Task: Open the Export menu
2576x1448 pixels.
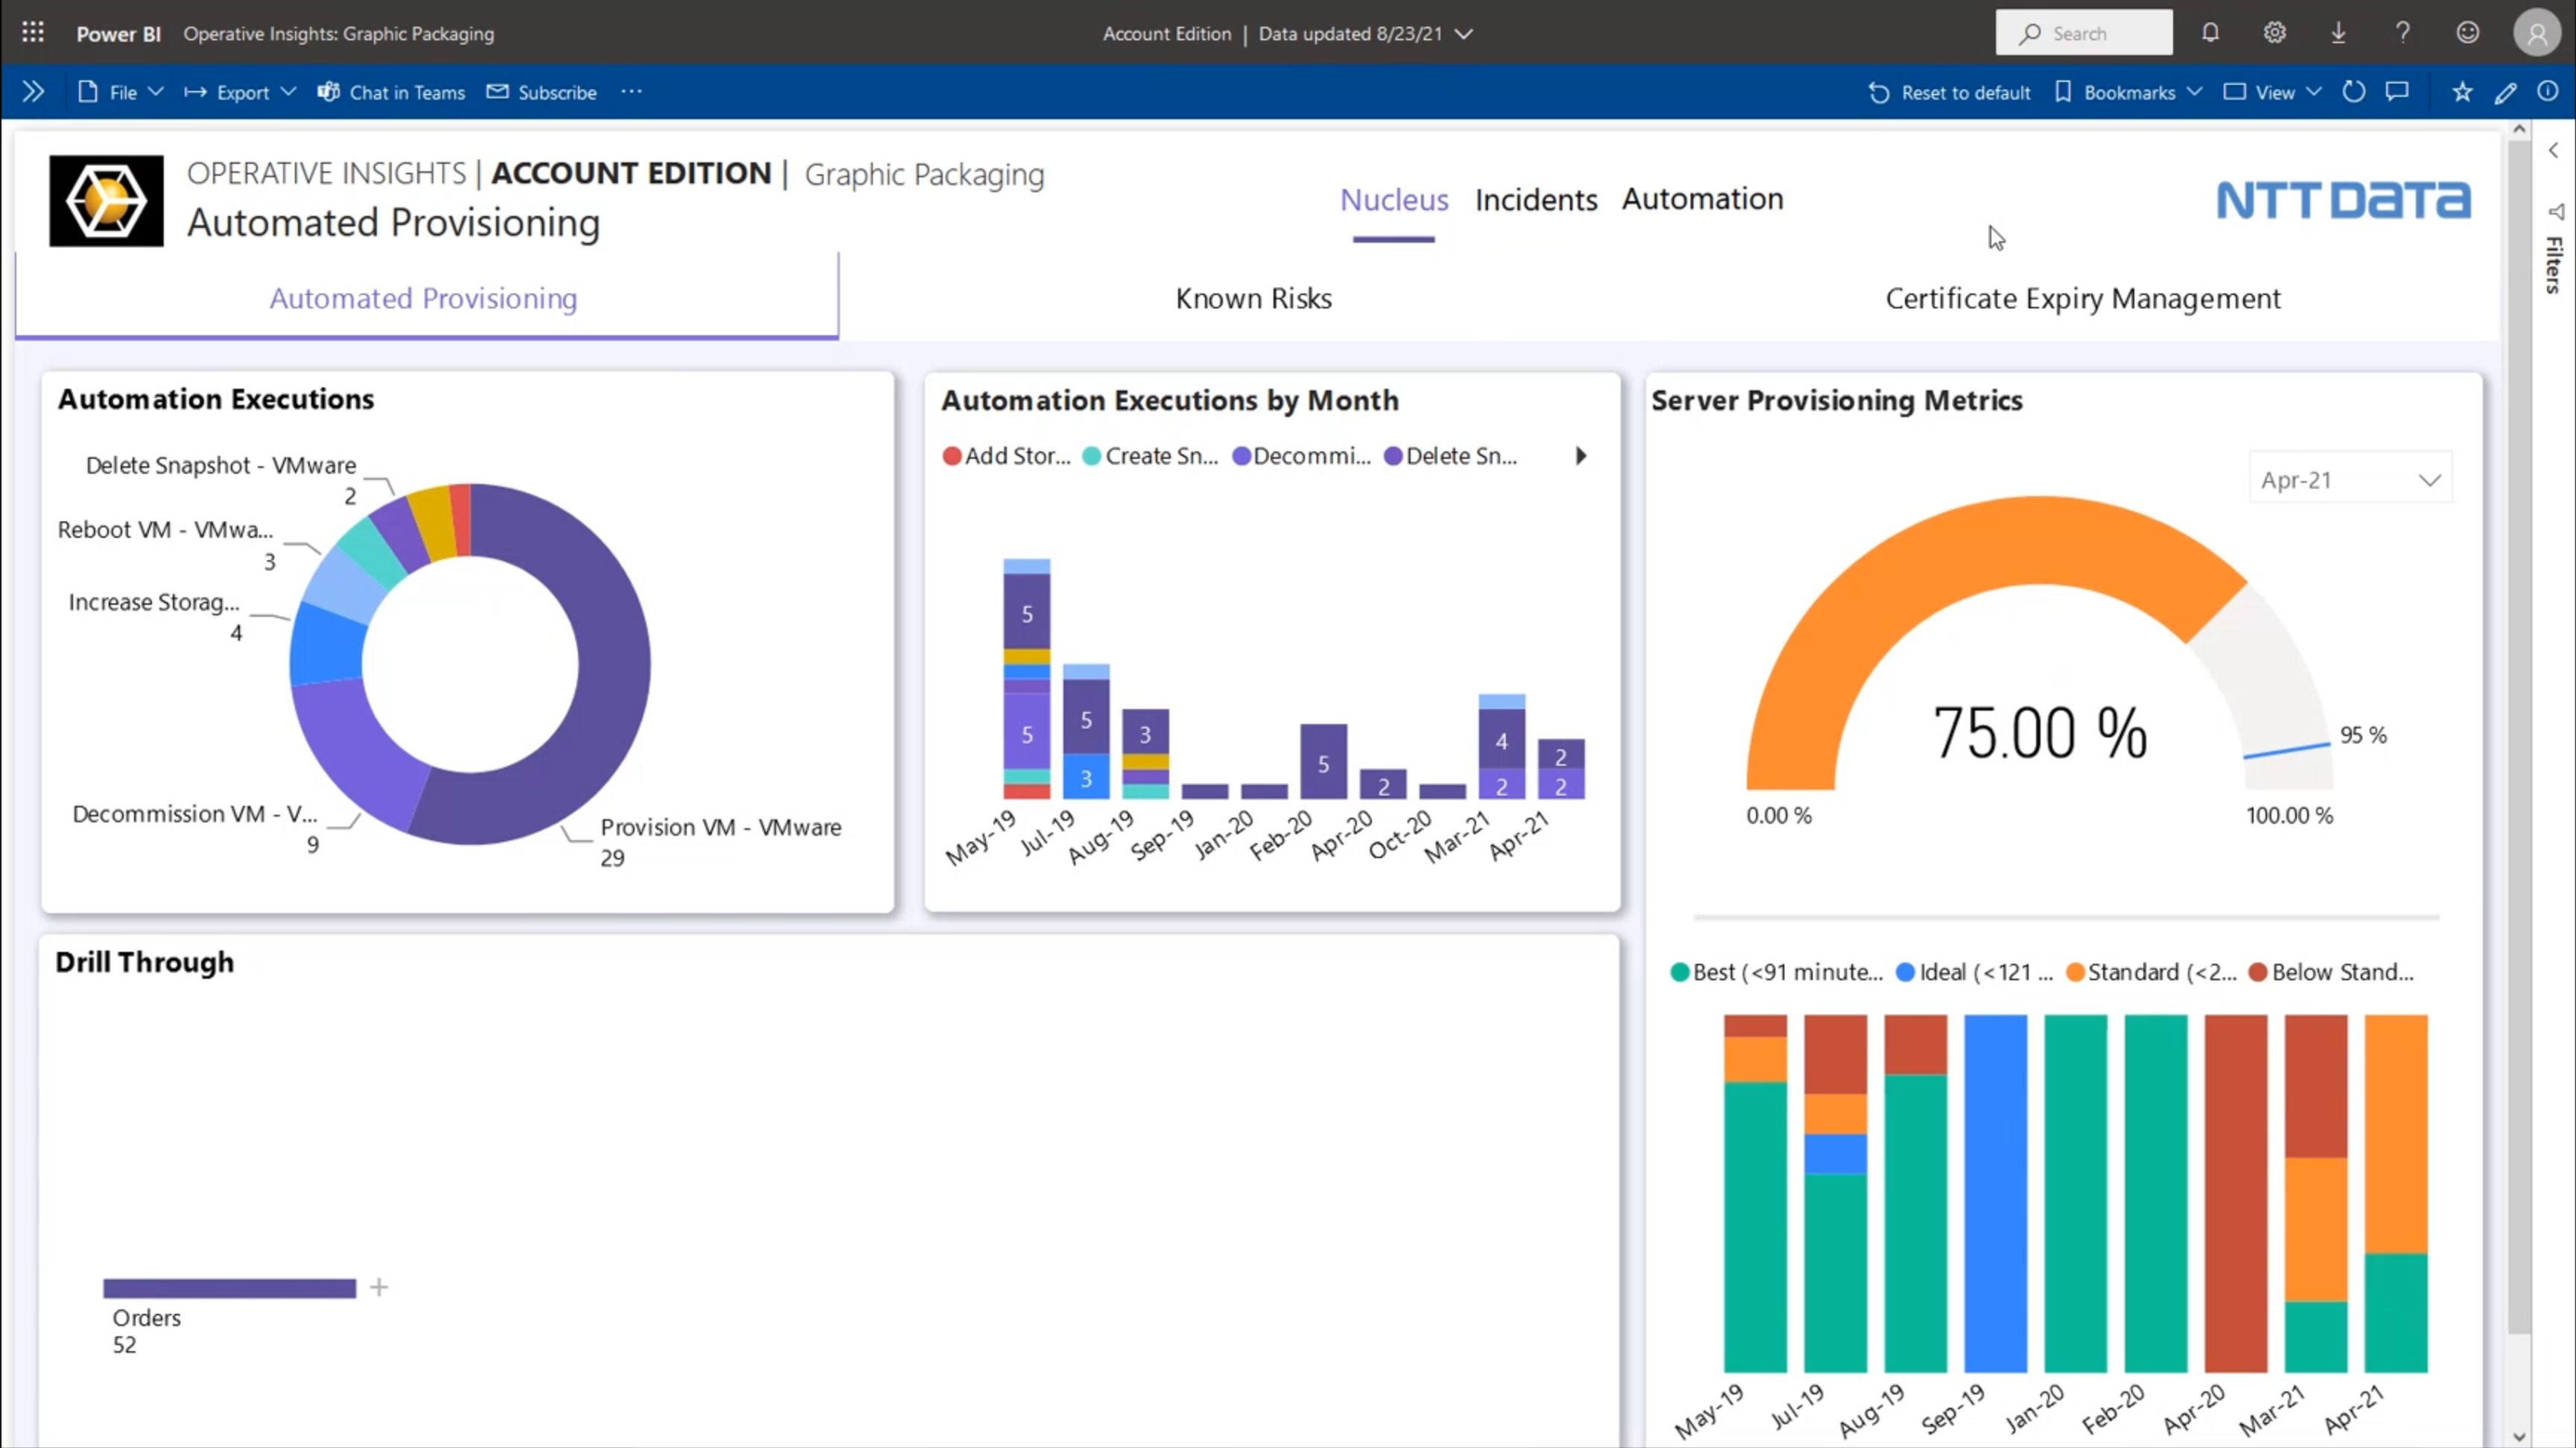Action: (x=241, y=92)
